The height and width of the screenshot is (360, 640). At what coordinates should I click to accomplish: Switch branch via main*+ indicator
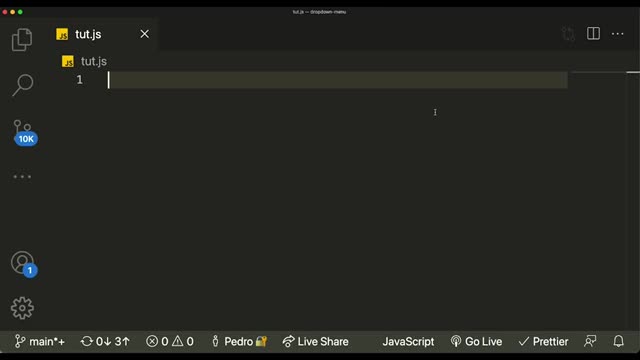click(40, 341)
